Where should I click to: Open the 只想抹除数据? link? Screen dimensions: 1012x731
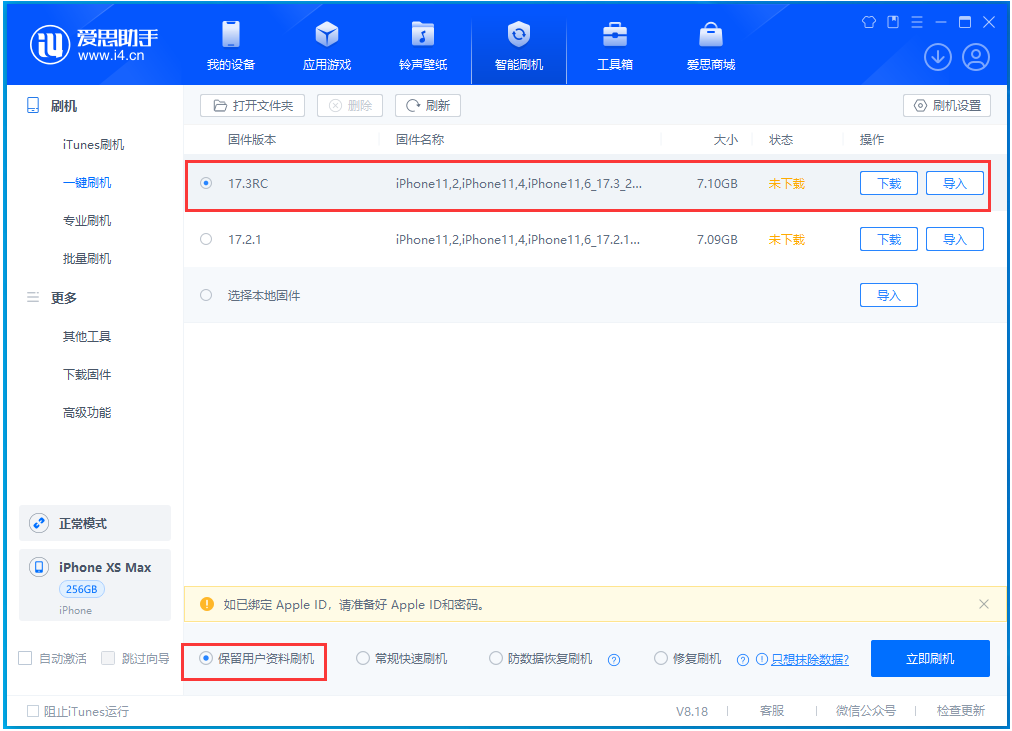click(x=812, y=659)
